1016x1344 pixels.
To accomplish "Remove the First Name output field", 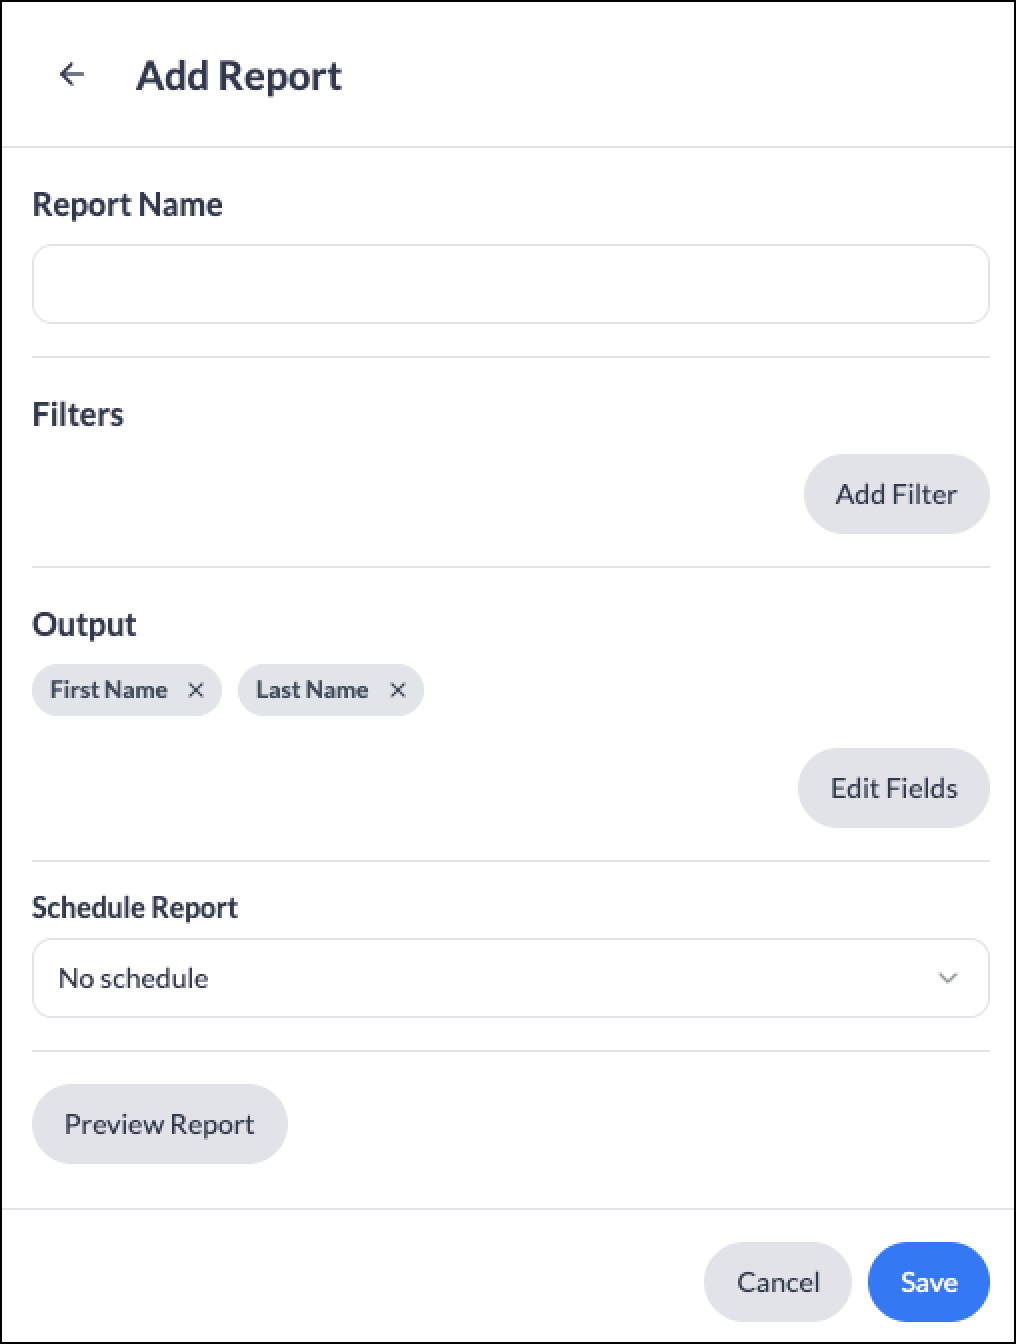I will point(196,690).
